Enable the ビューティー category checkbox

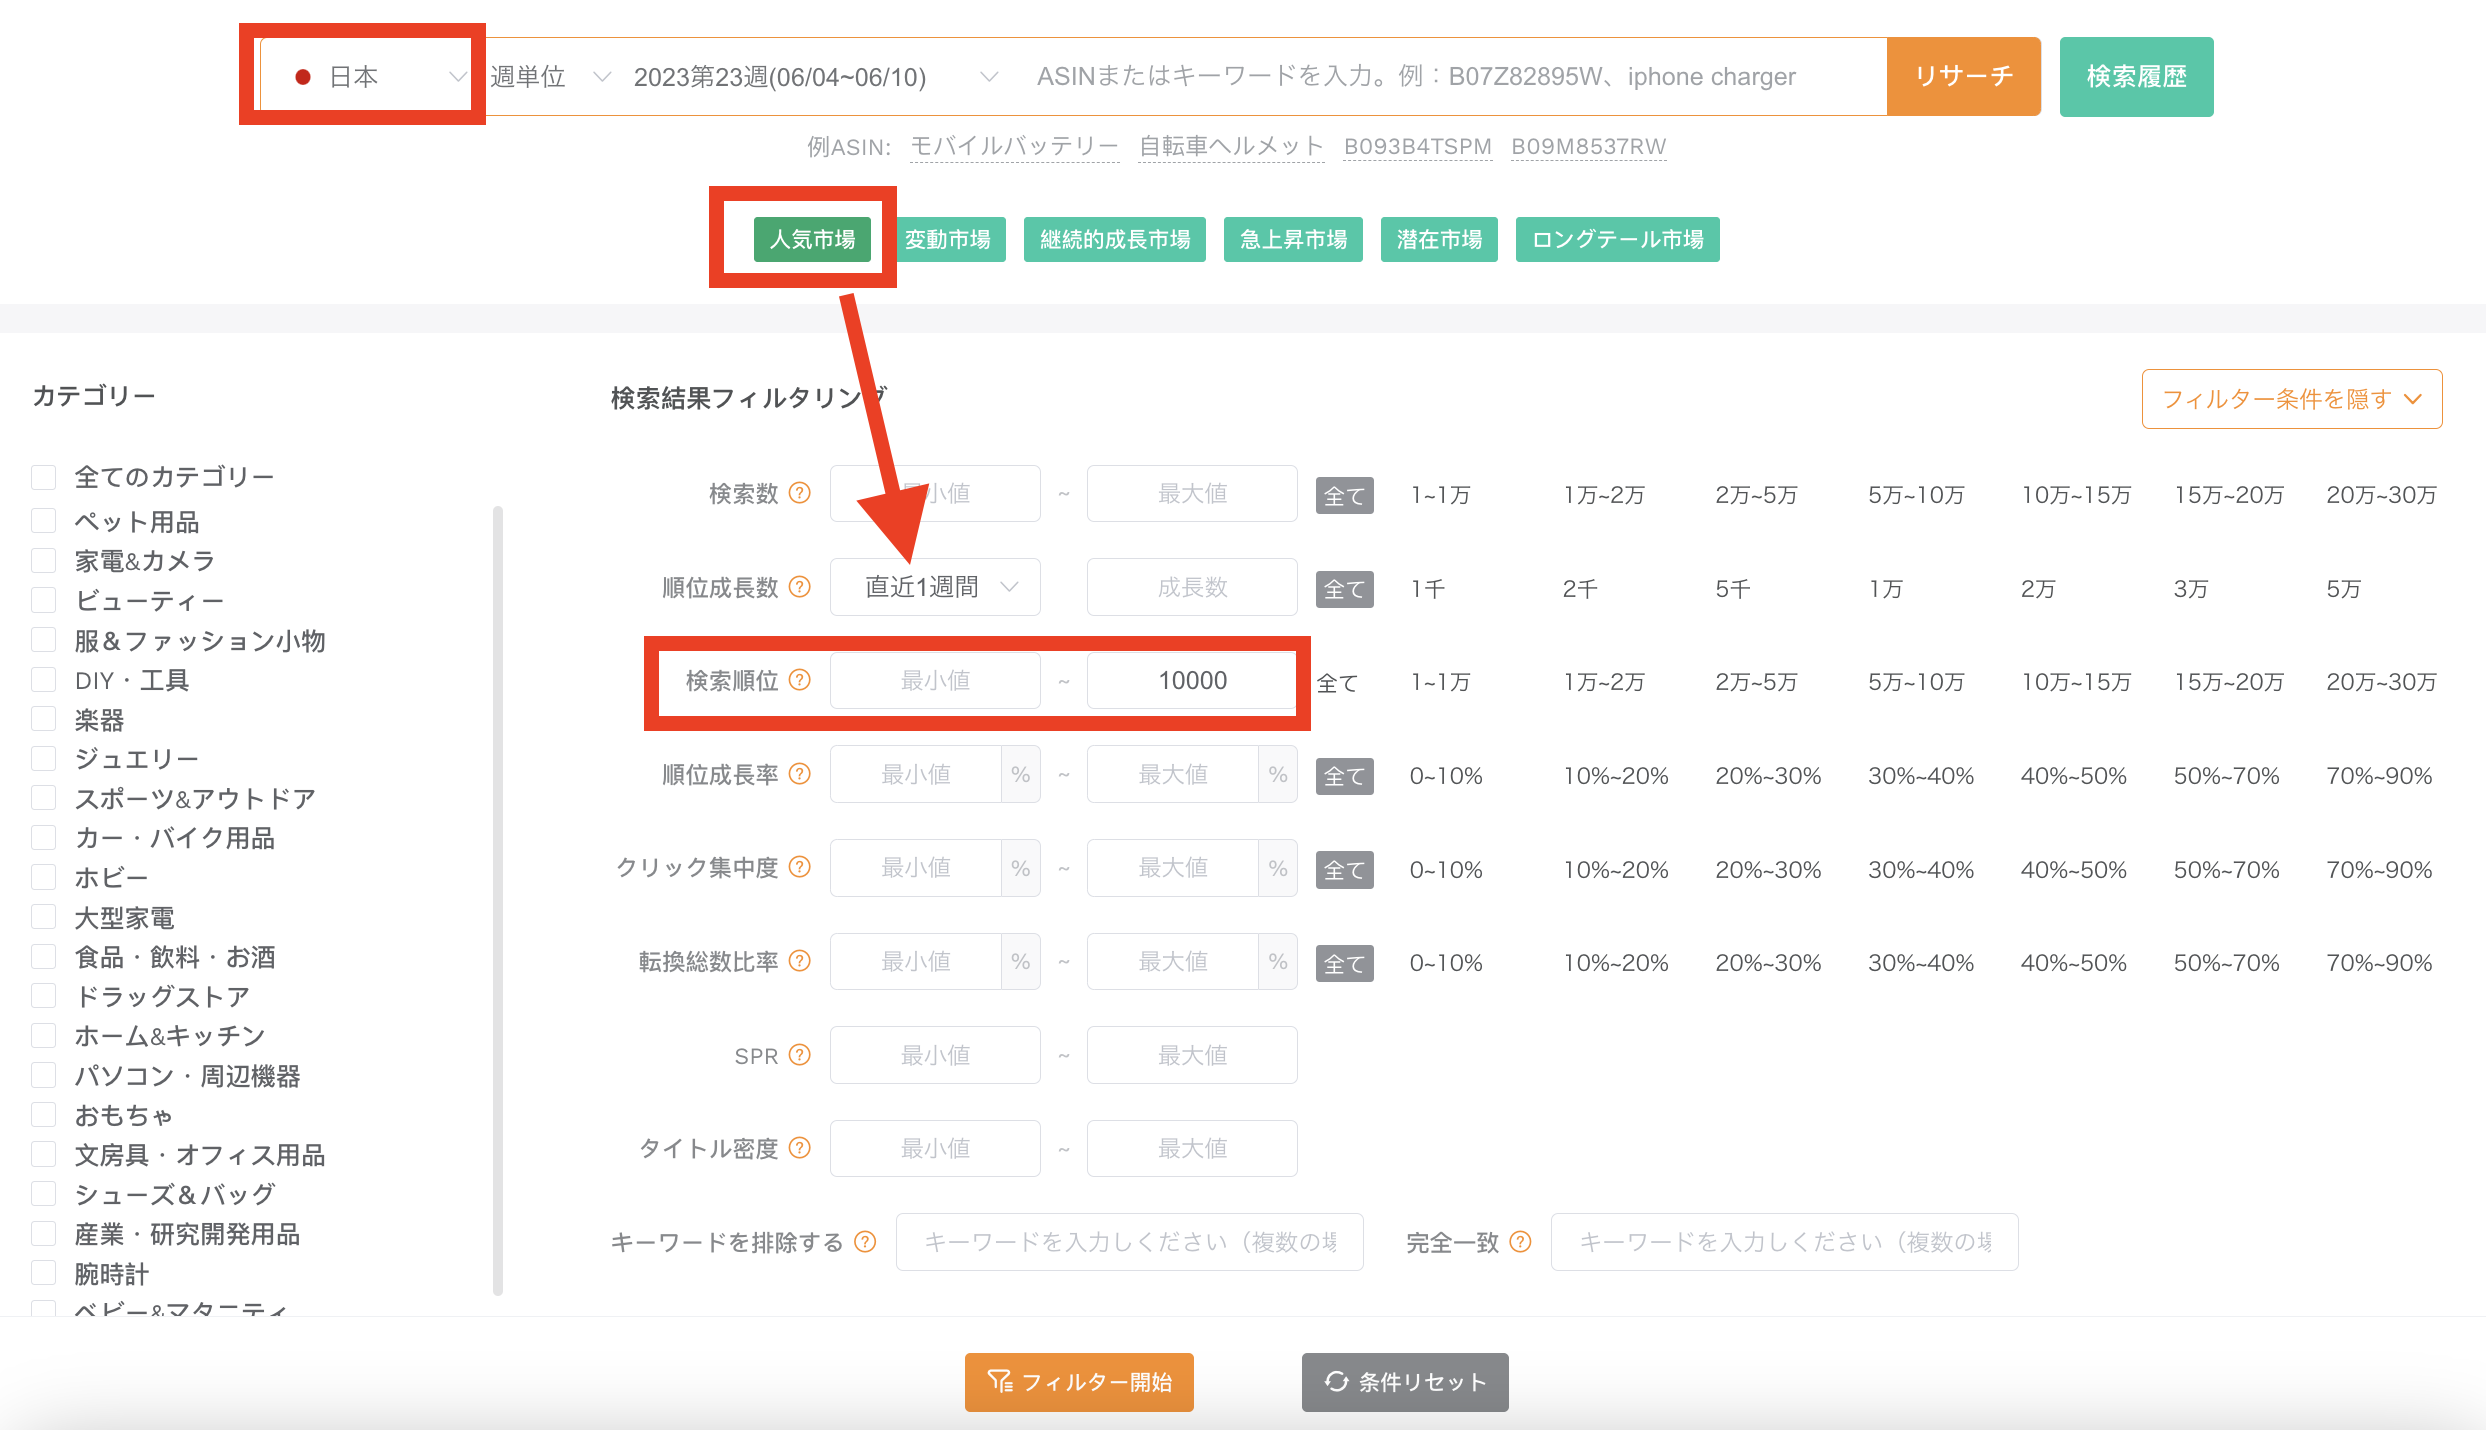click(43, 600)
